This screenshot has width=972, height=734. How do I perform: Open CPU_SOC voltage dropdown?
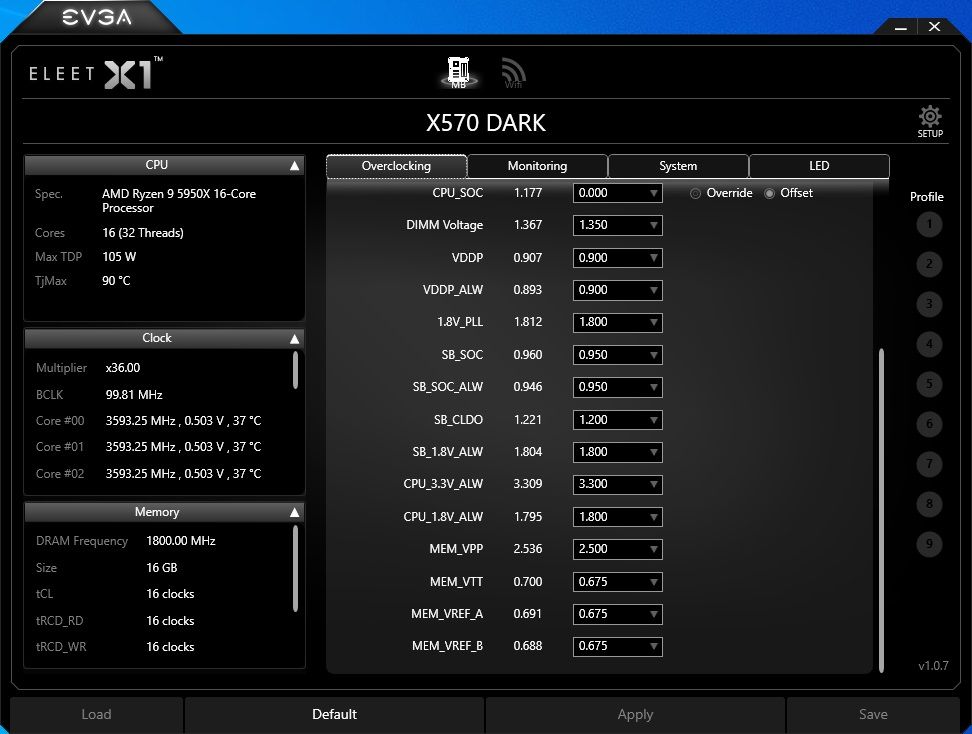coord(617,193)
